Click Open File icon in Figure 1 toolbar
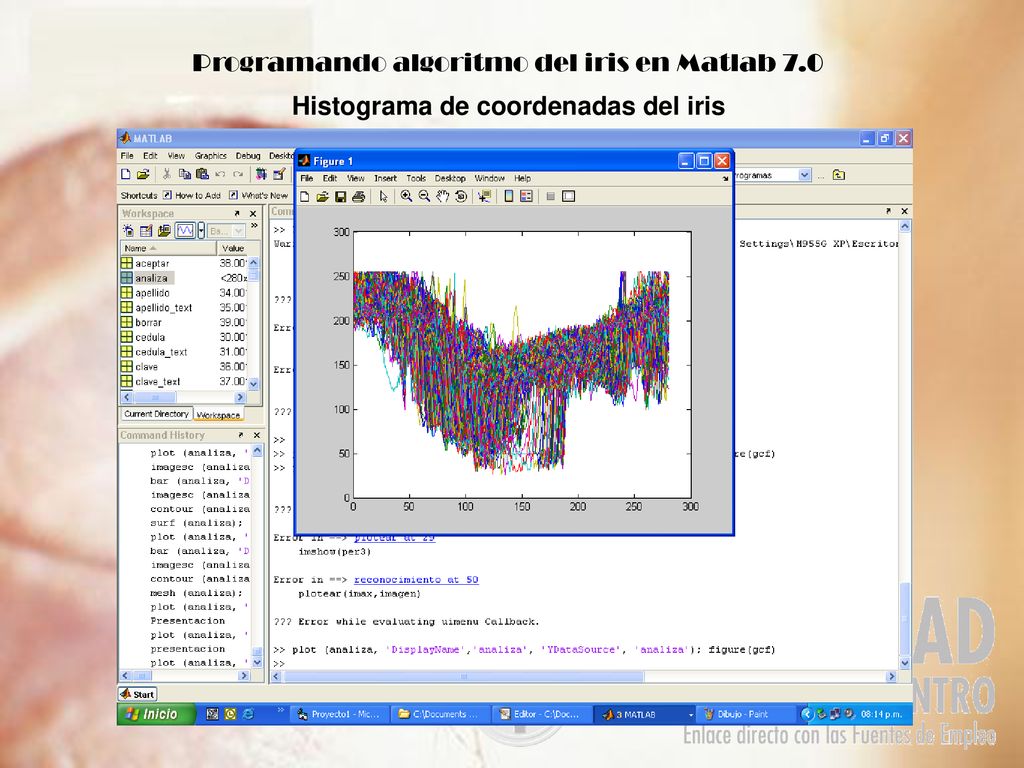Image resolution: width=1024 pixels, height=768 pixels. (323, 197)
